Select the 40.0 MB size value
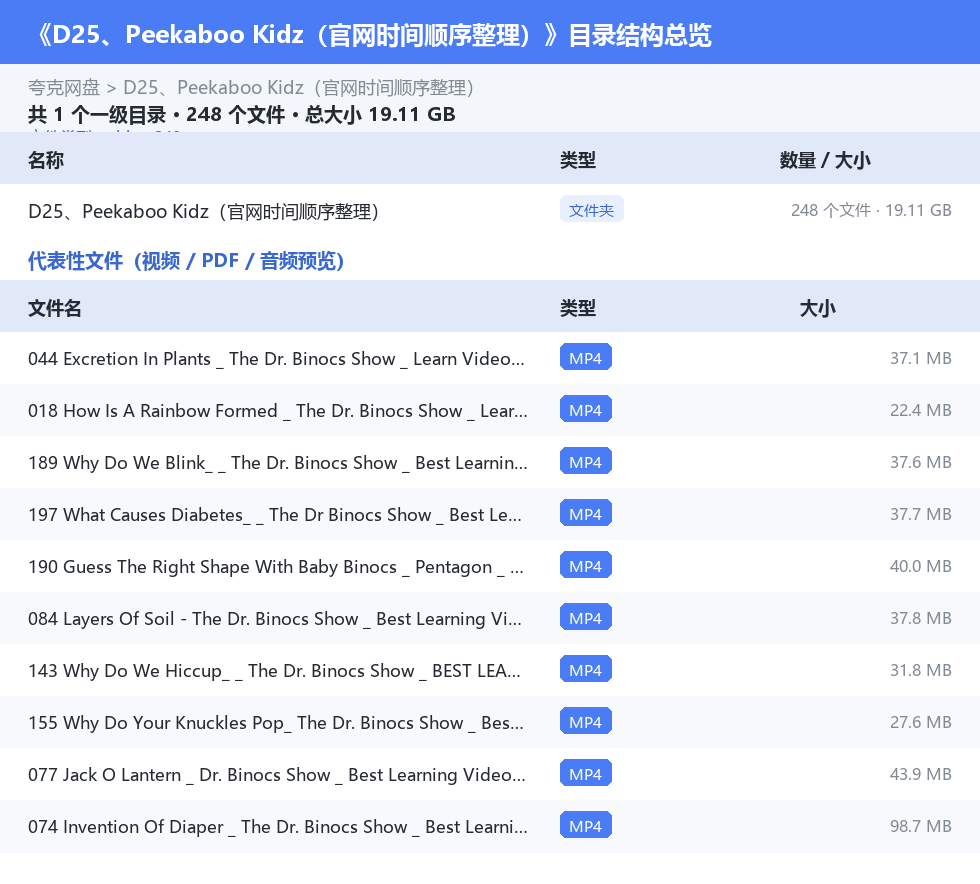The height and width of the screenshot is (884, 980). pyautogui.click(x=921, y=566)
